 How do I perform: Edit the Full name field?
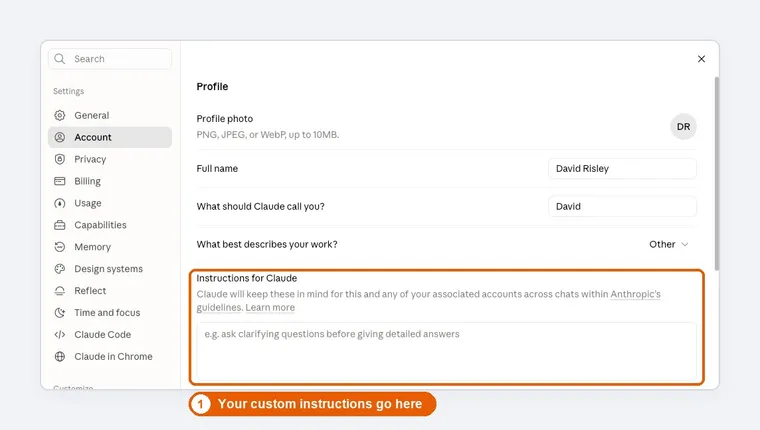tap(622, 169)
